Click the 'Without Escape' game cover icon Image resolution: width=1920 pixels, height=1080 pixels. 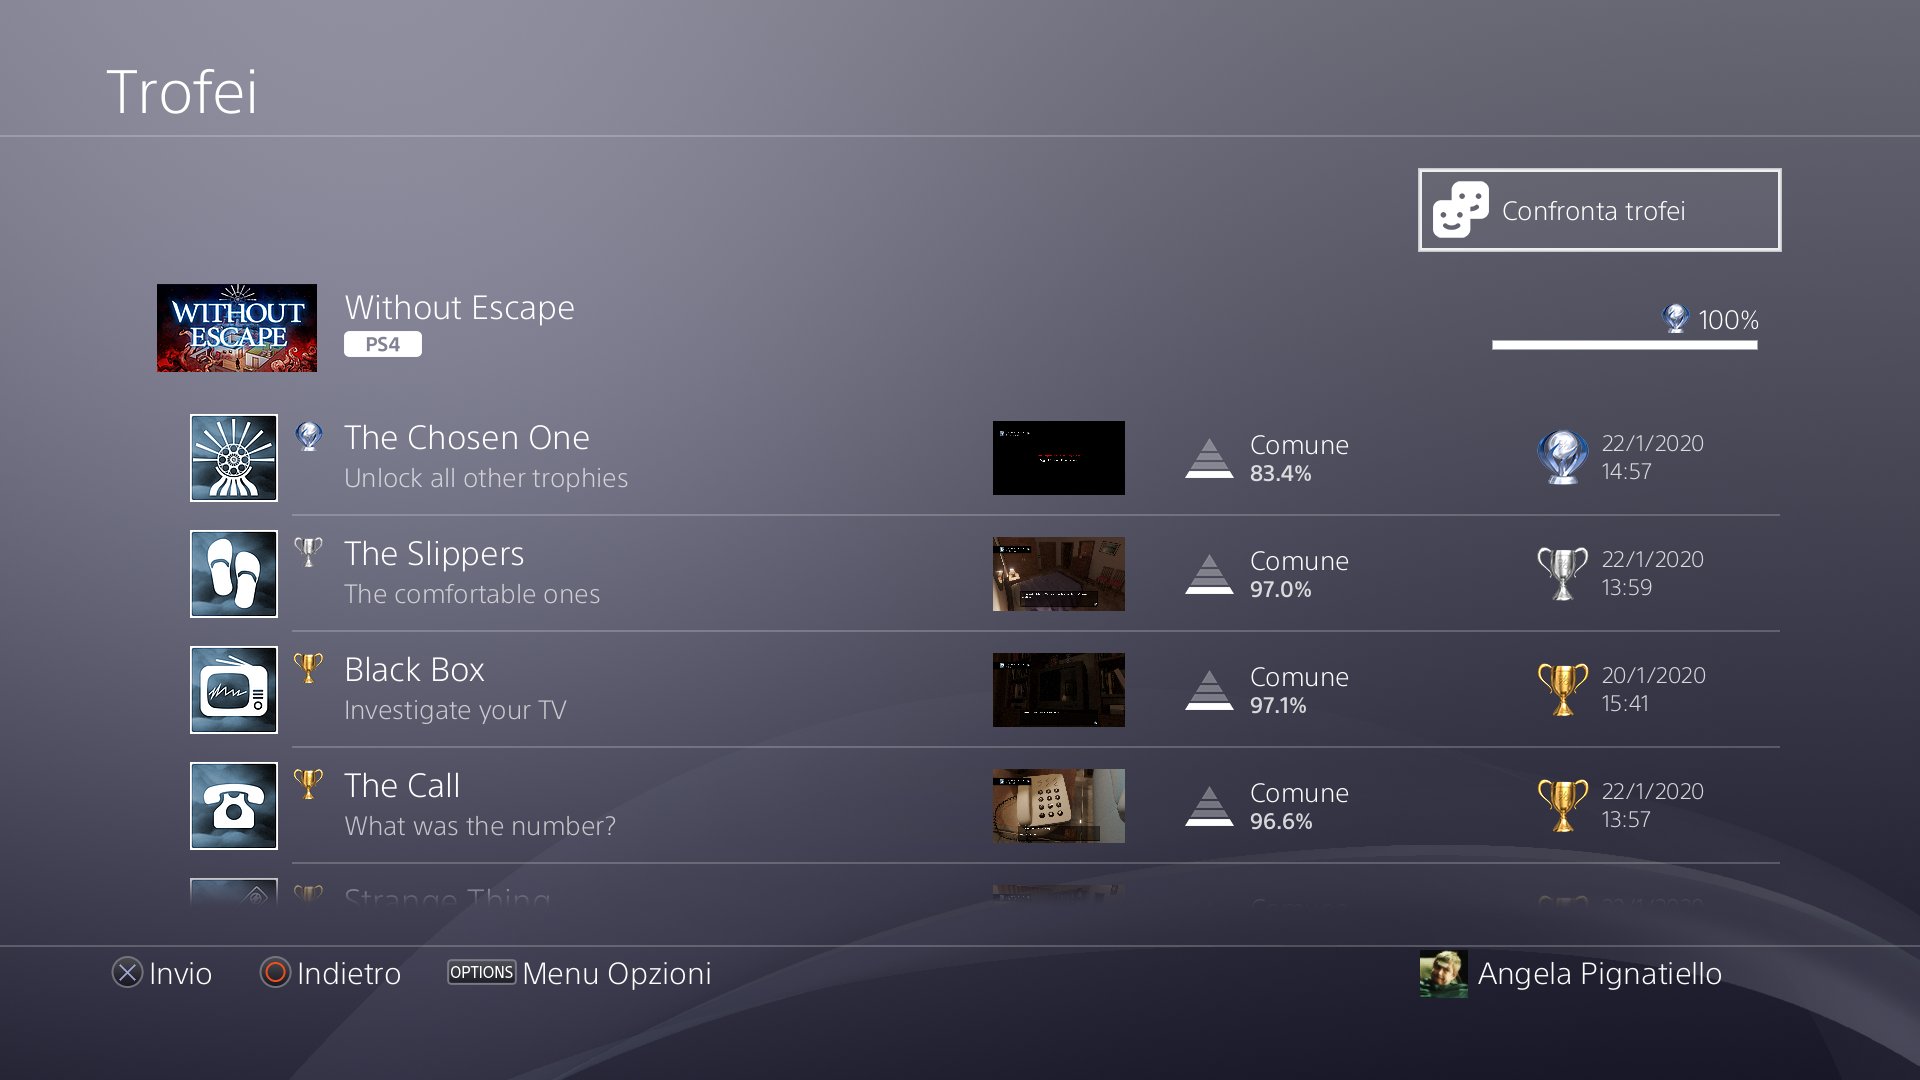tap(237, 327)
